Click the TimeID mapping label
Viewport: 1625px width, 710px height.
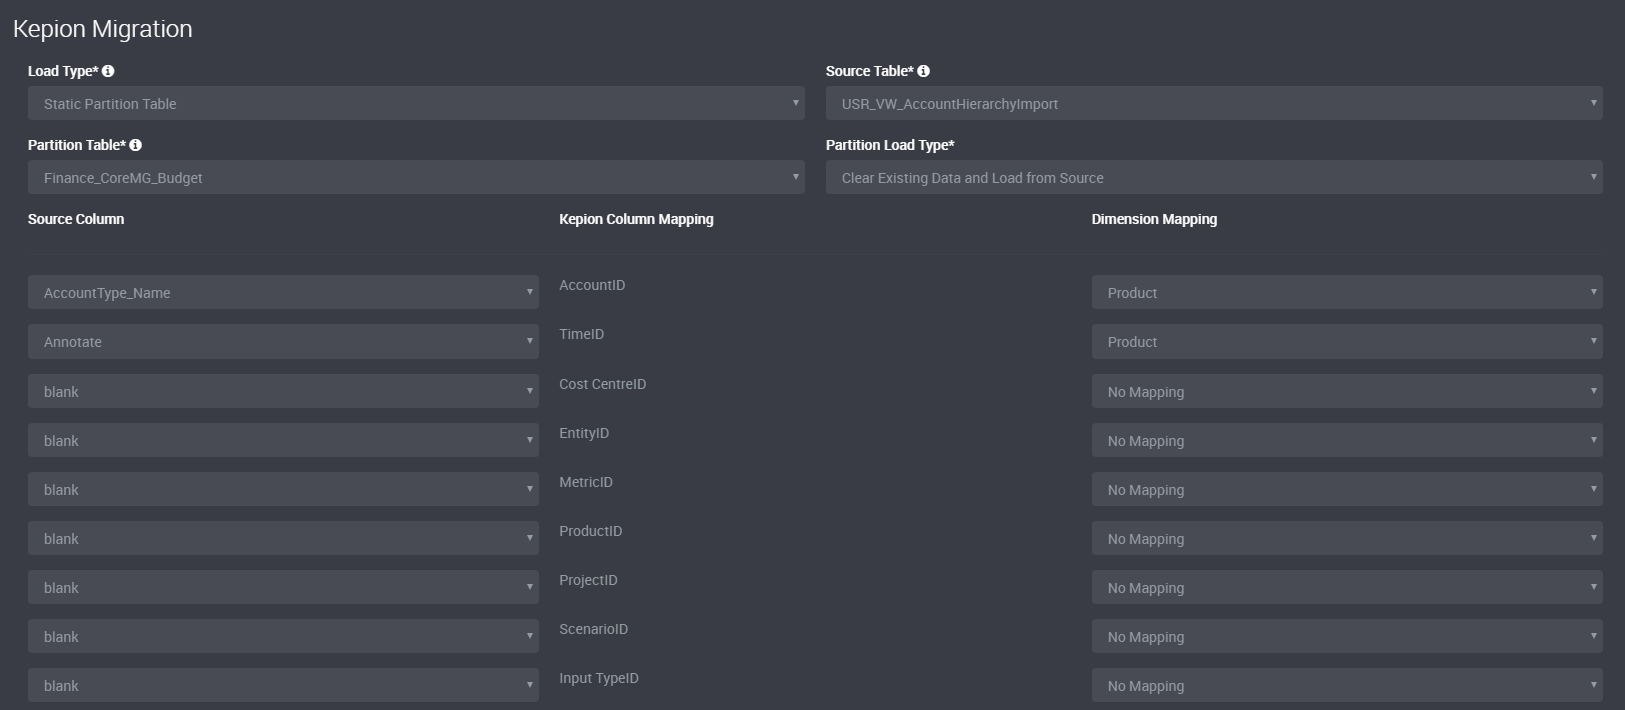[x=581, y=334]
